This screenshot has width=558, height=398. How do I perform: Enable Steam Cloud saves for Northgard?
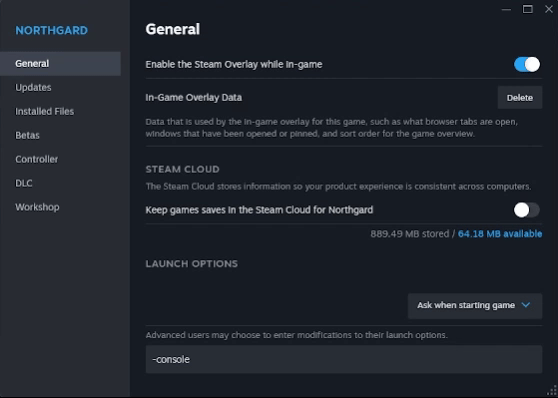[x=527, y=210]
